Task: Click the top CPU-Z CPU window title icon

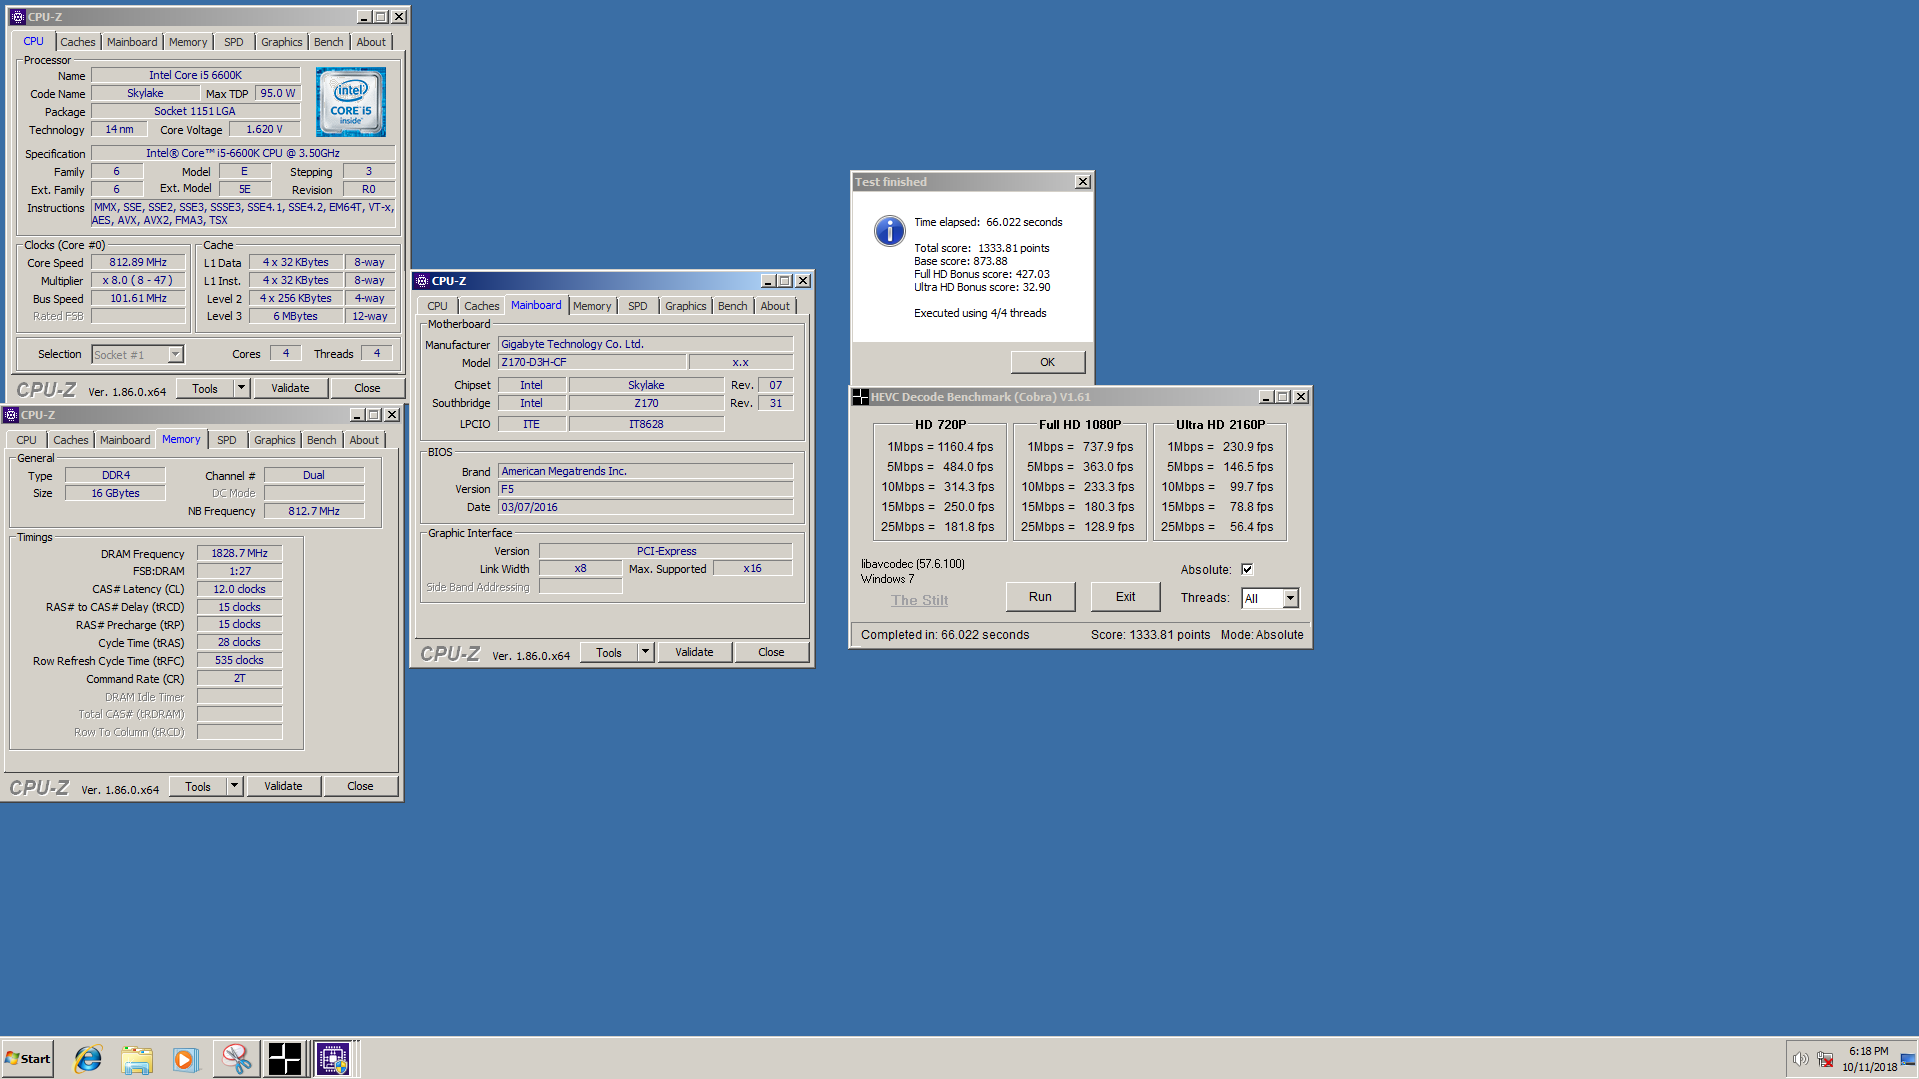Action: (x=17, y=17)
